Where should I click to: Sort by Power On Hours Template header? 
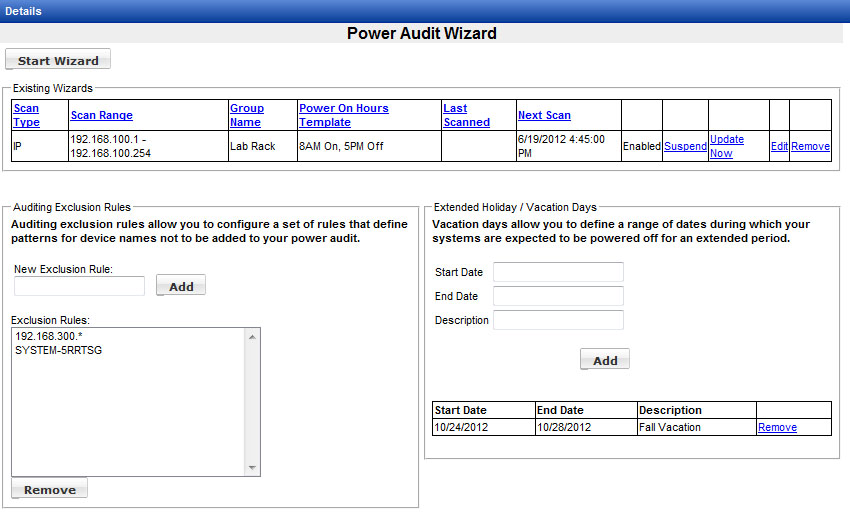[343, 115]
